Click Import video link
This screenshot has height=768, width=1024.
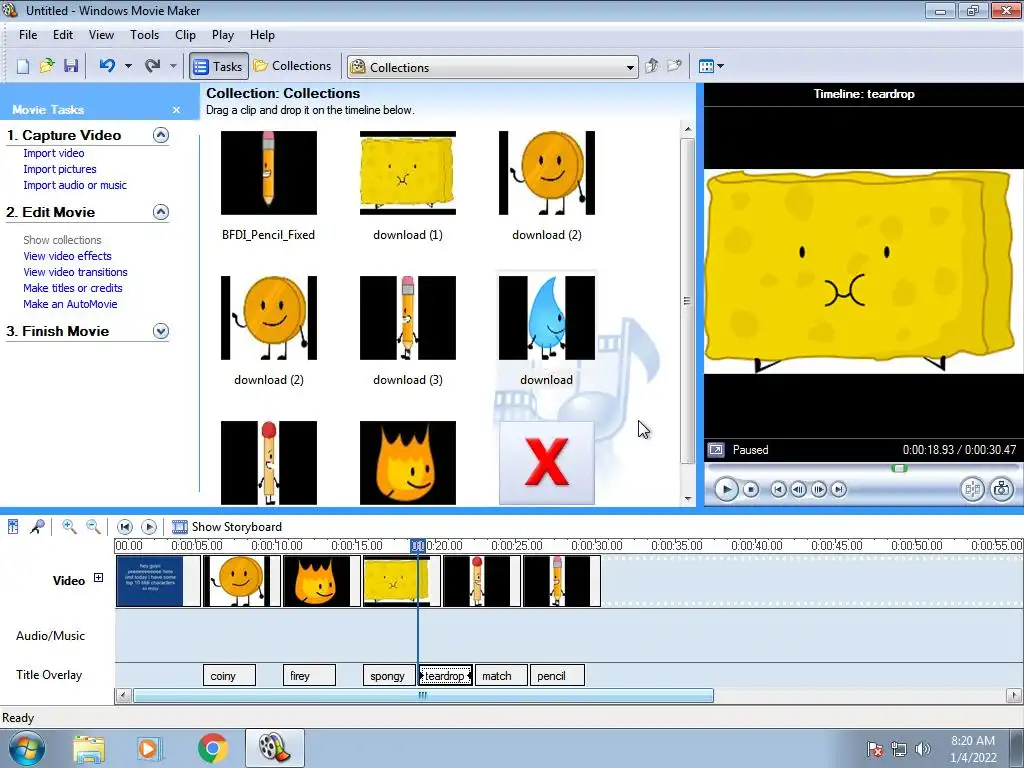[54, 153]
